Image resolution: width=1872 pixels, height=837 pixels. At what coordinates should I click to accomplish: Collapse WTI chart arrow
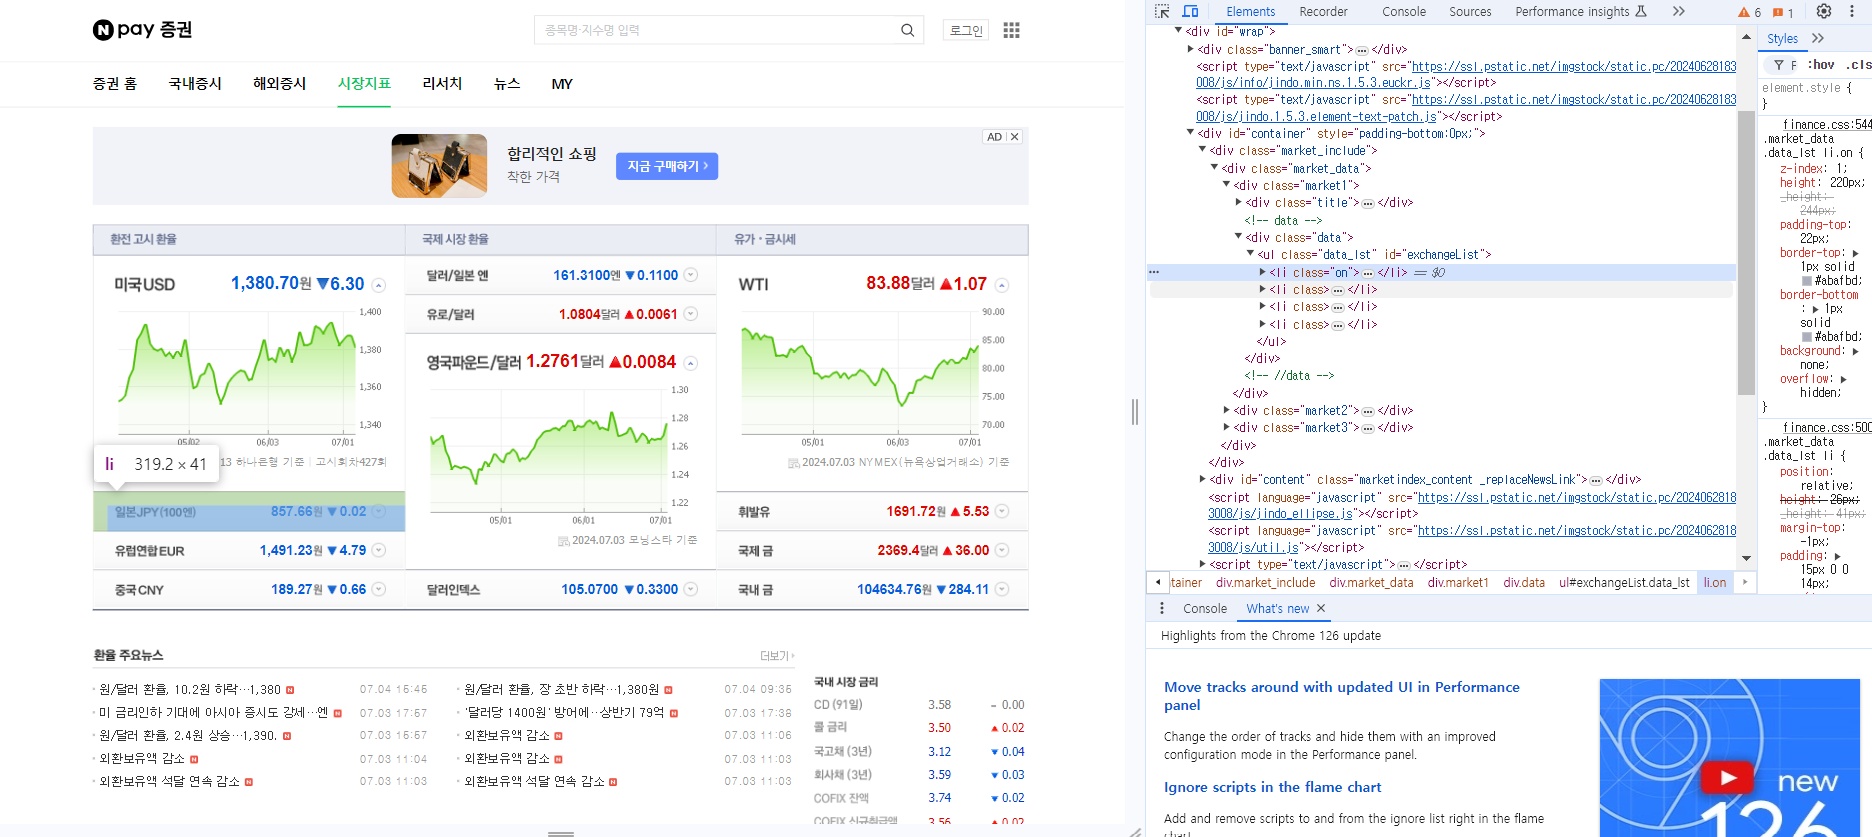pyautogui.click(x=1002, y=285)
